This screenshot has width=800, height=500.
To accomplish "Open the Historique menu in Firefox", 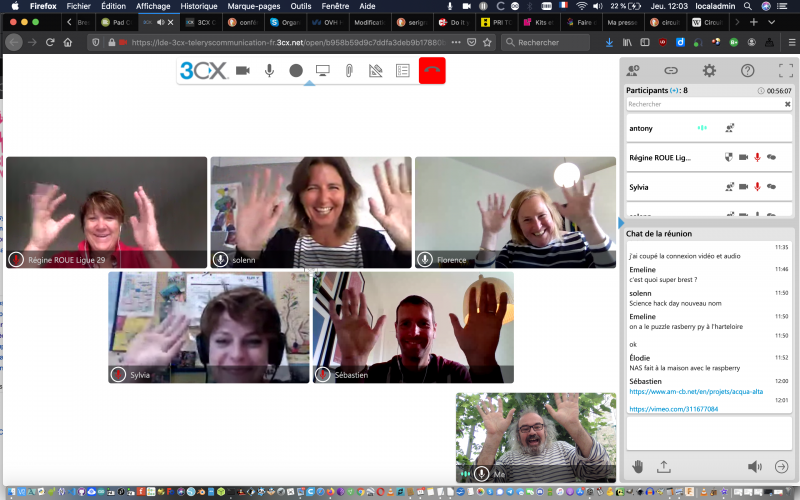I will (x=198, y=6).
